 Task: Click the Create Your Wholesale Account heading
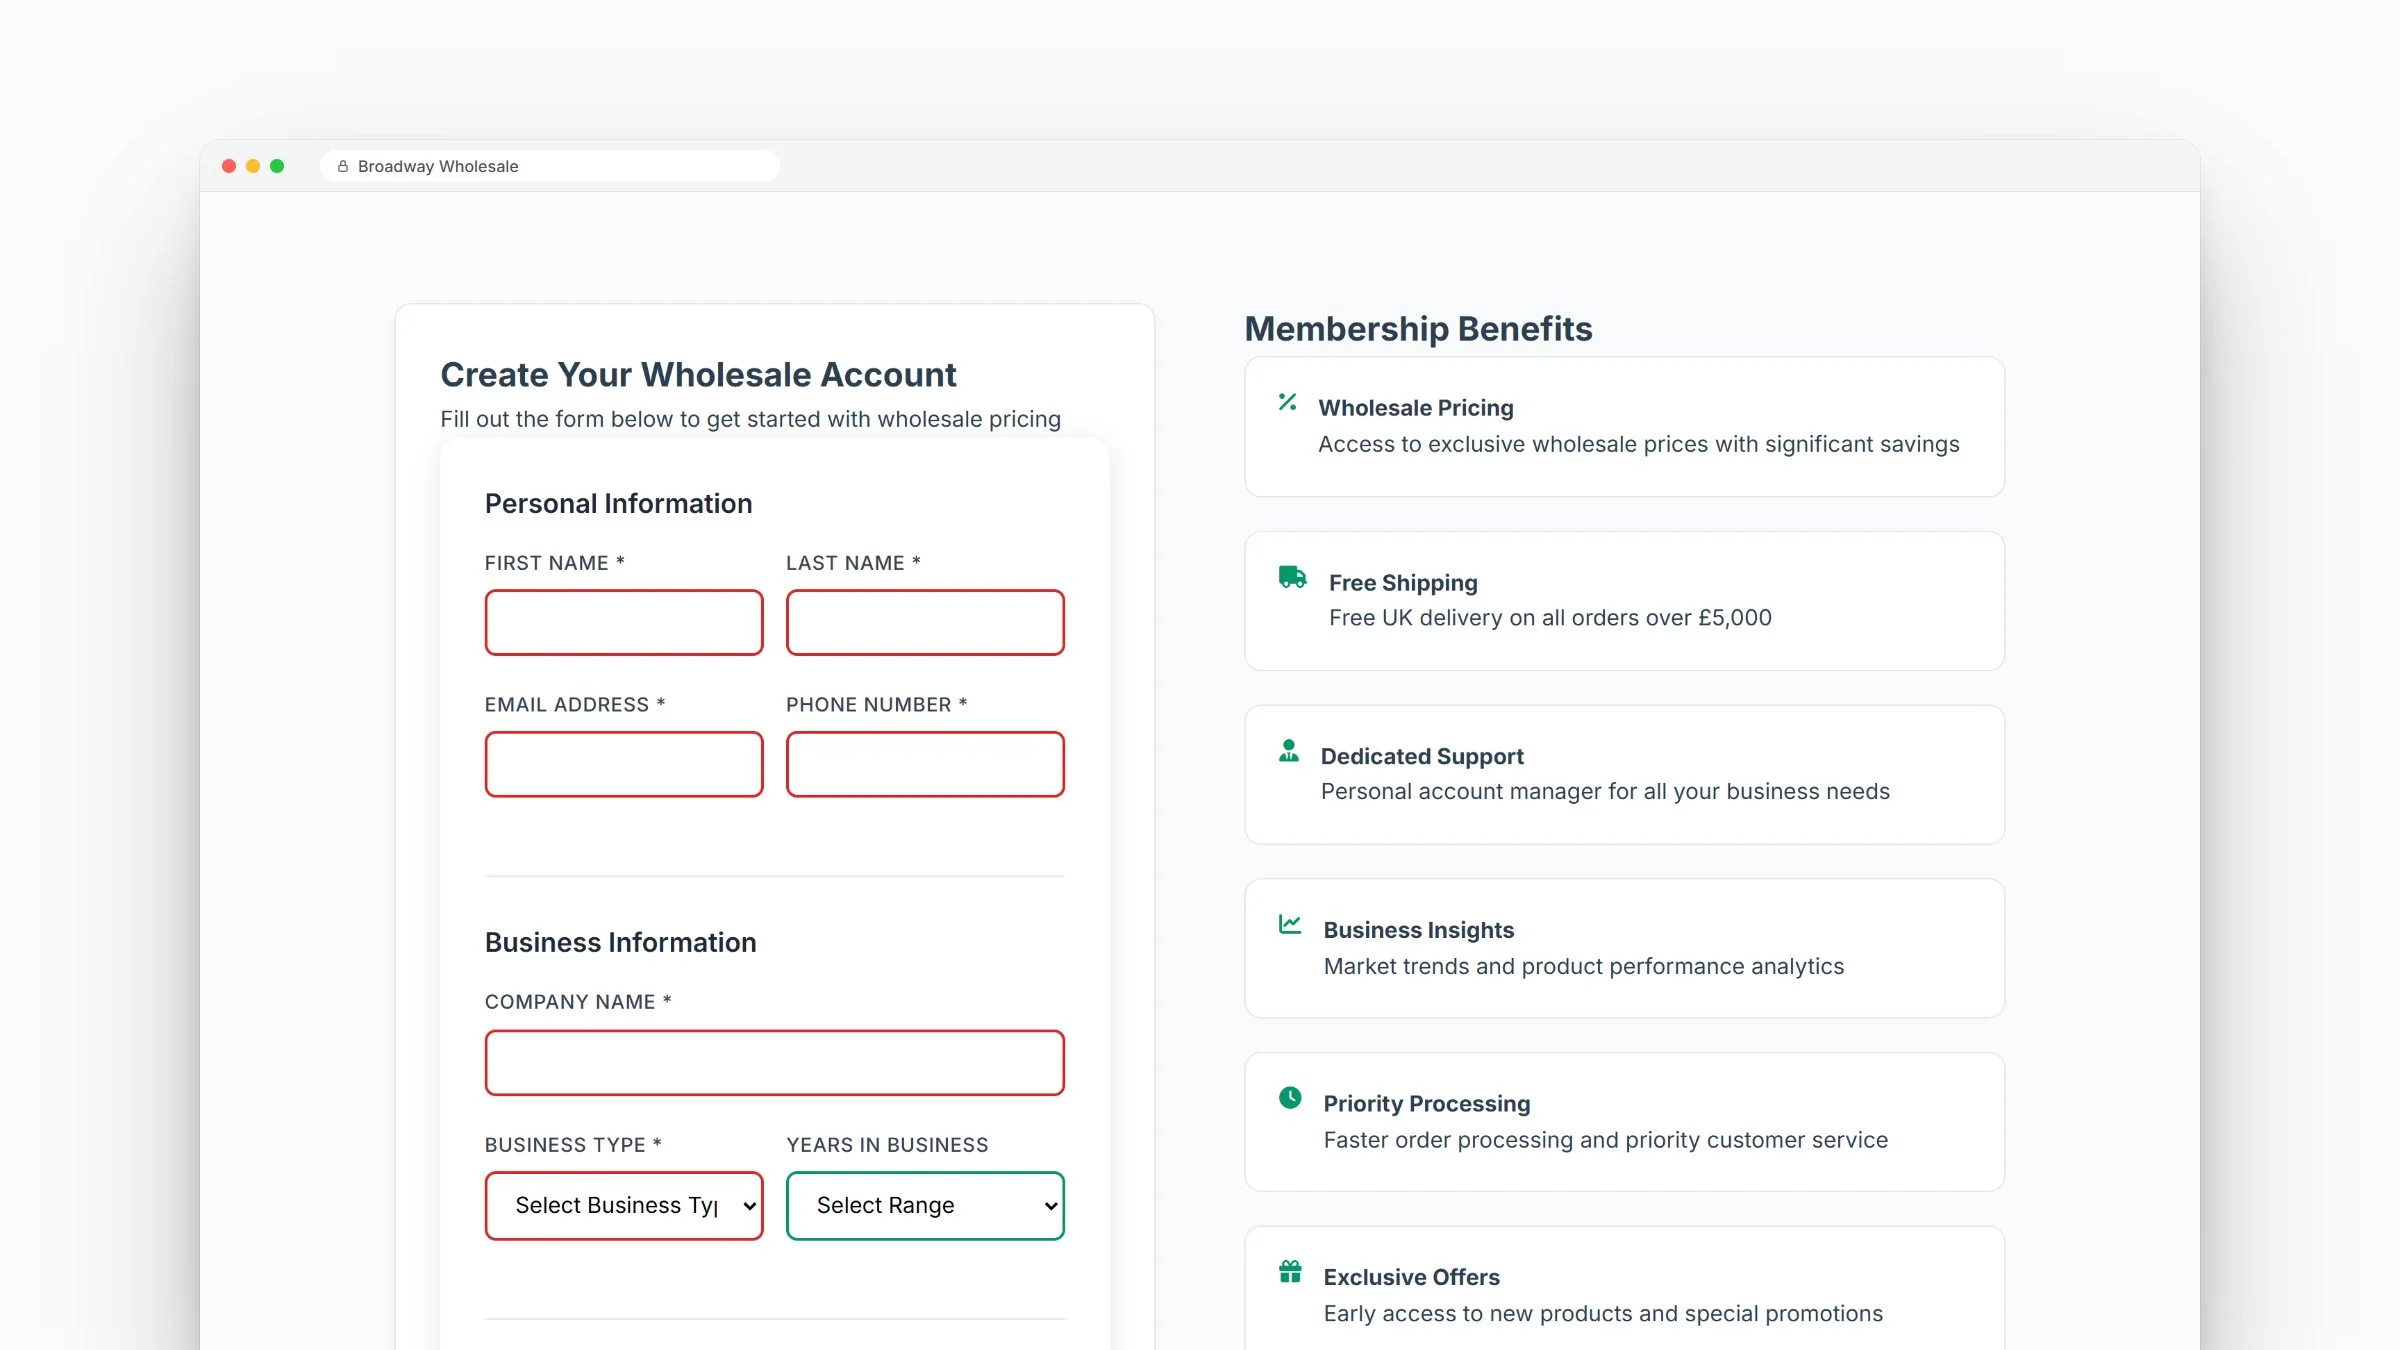(x=698, y=375)
